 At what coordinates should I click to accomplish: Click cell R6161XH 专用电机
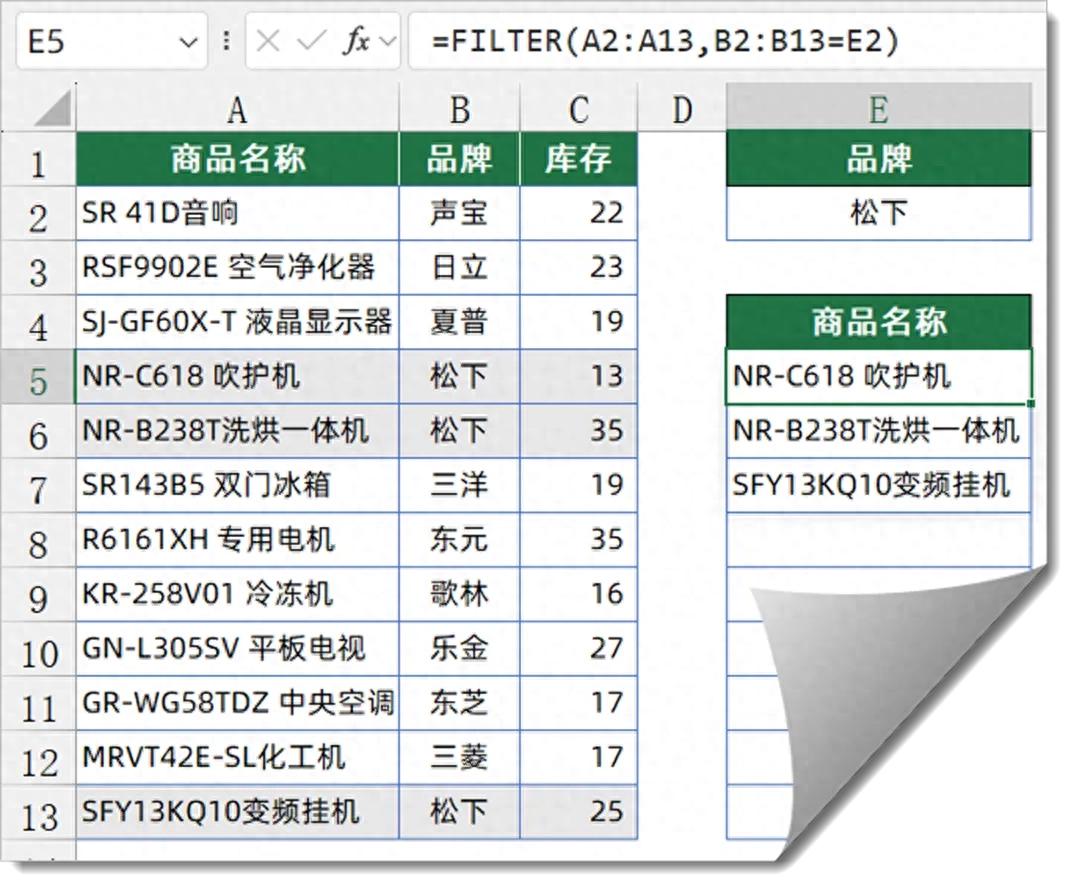pyautogui.click(x=237, y=540)
